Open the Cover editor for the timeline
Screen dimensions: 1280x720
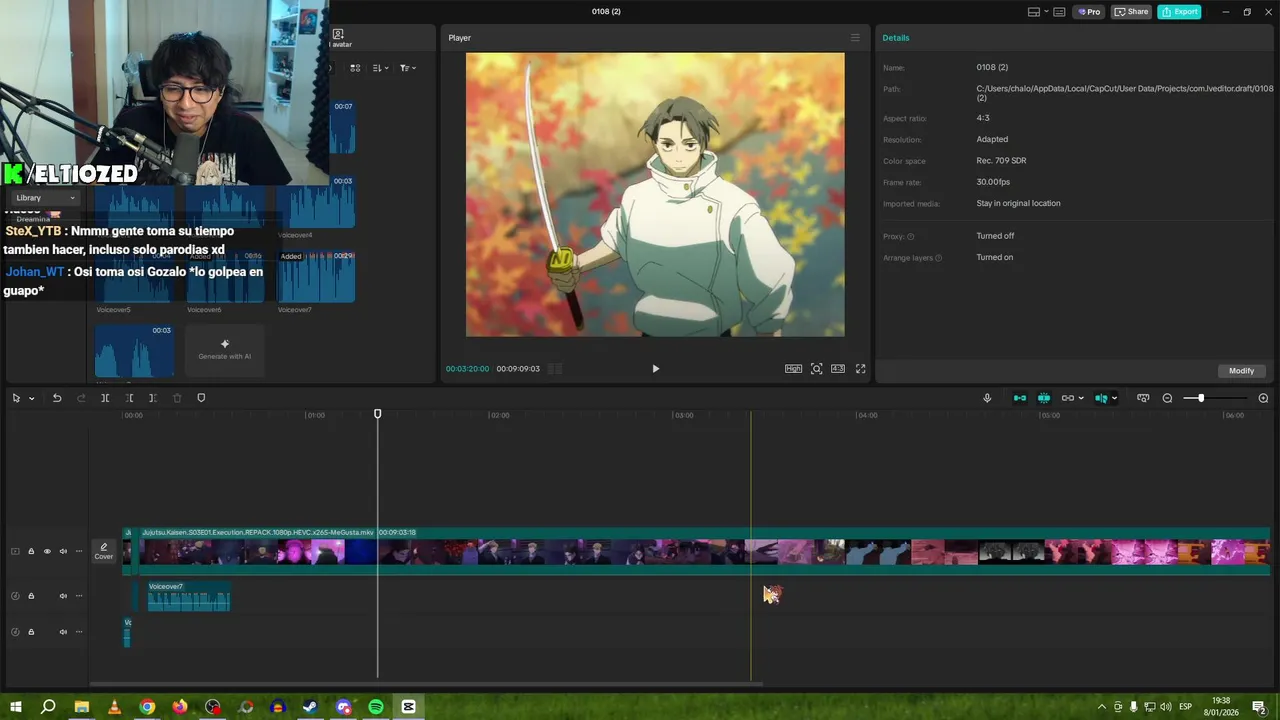pos(104,551)
